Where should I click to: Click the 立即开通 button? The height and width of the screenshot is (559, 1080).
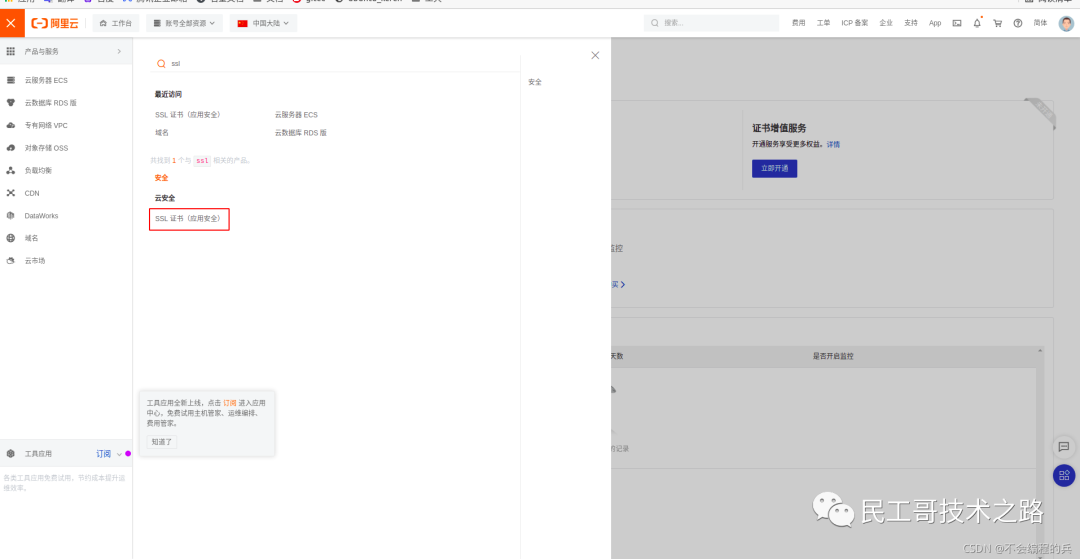774,168
